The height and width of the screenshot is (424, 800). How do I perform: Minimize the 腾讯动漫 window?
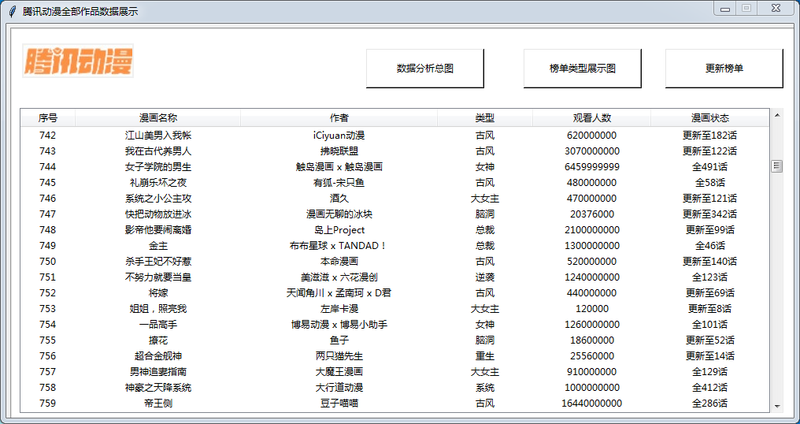pyautogui.click(x=724, y=9)
